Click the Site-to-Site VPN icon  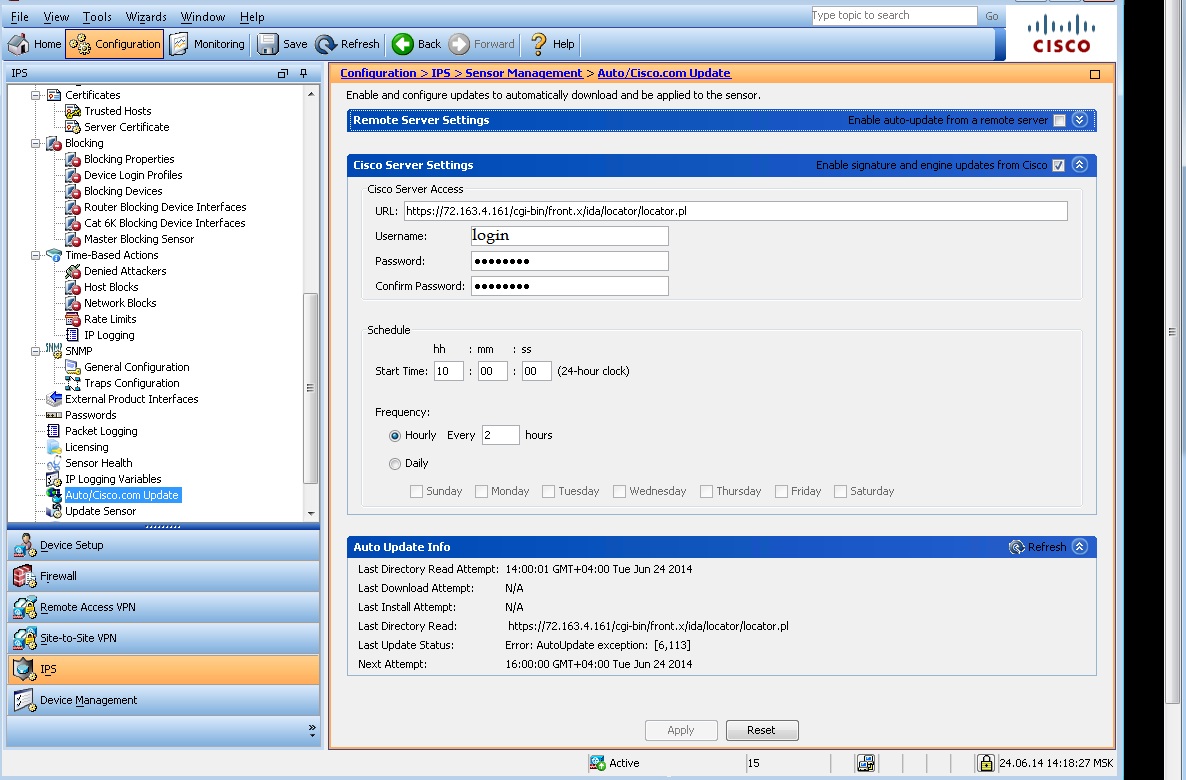pyautogui.click(x=24, y=638)
